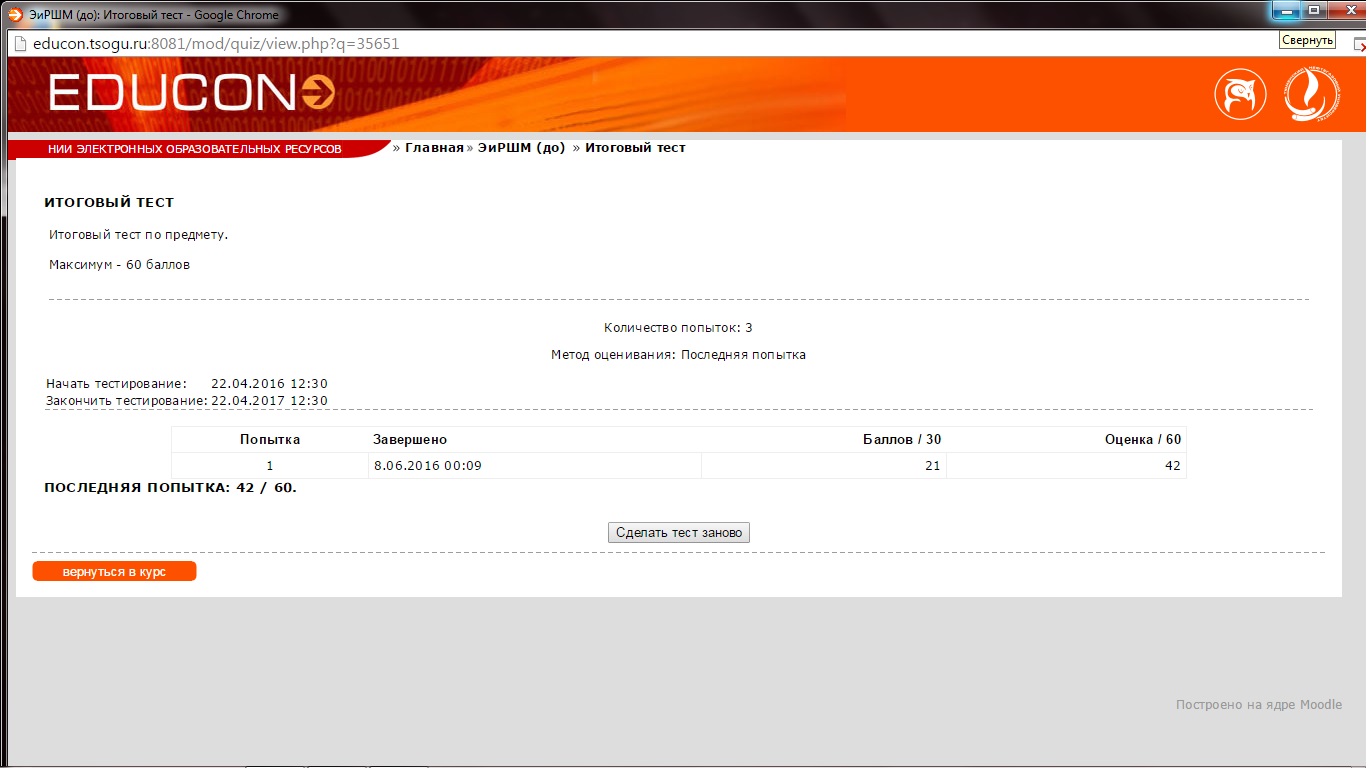Minimize the Chrome window
The width and height of the screenshot is (1369, 768).
tap(1285, 11)
